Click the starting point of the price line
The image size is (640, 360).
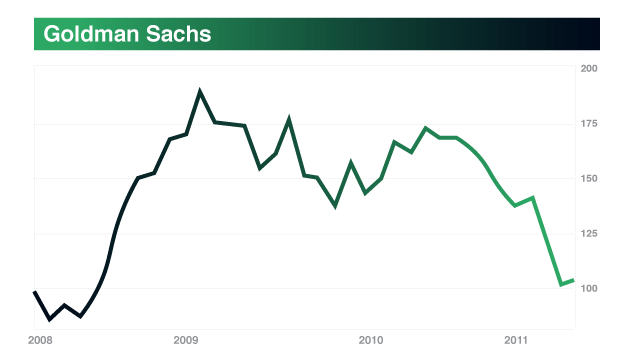[x=35, y=292]
